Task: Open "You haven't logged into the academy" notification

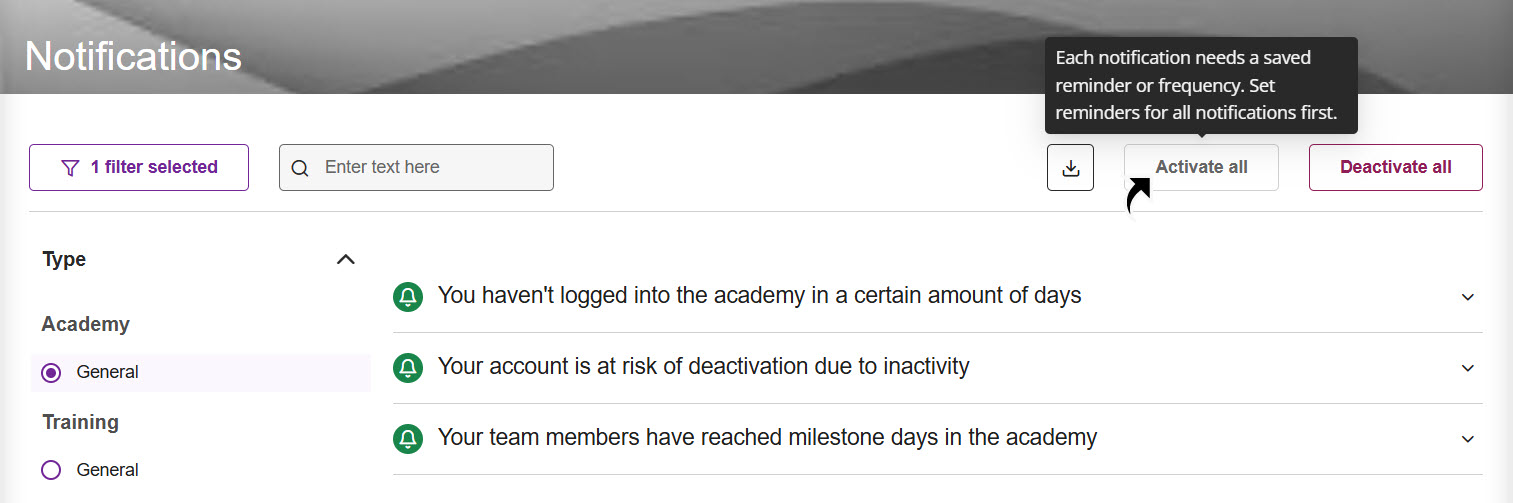Action: (x=759, y=296)
